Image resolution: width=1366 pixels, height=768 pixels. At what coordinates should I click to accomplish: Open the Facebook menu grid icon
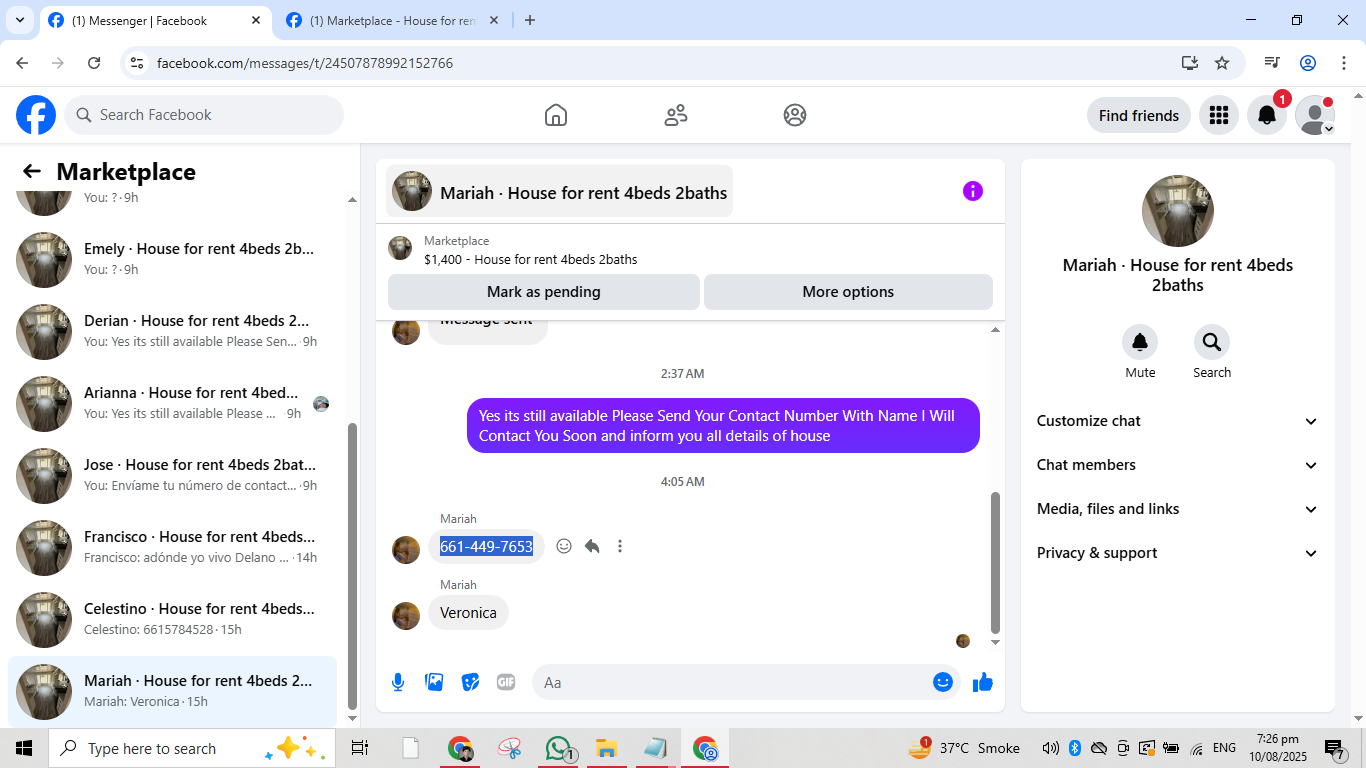tap(1218, 115)
